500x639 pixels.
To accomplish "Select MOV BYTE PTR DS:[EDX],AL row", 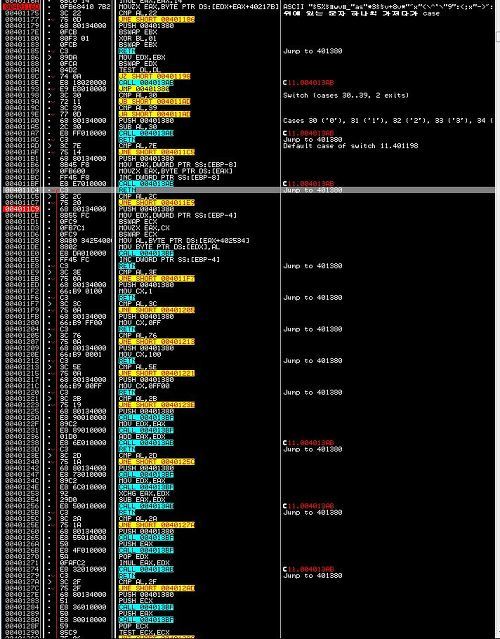I will (x=170, y=247).
